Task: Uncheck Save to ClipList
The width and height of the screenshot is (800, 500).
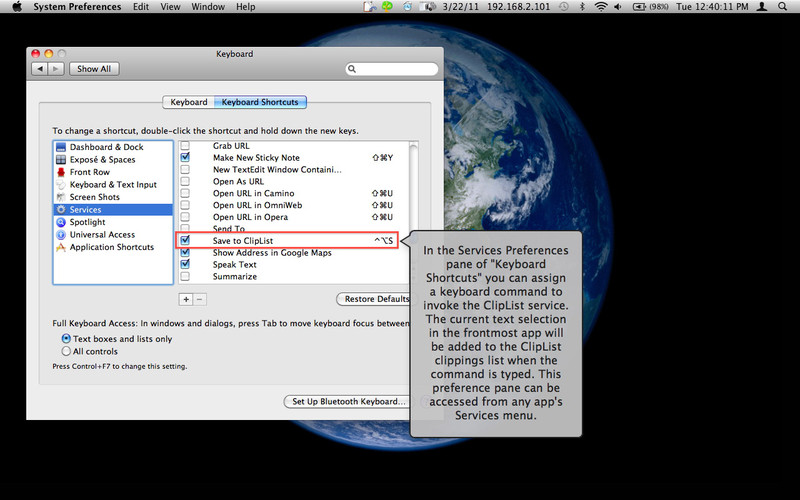Action: pos(185,240)
